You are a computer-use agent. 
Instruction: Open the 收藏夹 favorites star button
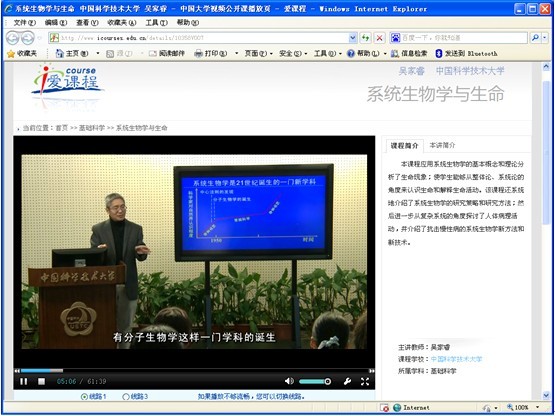[22, 53]
